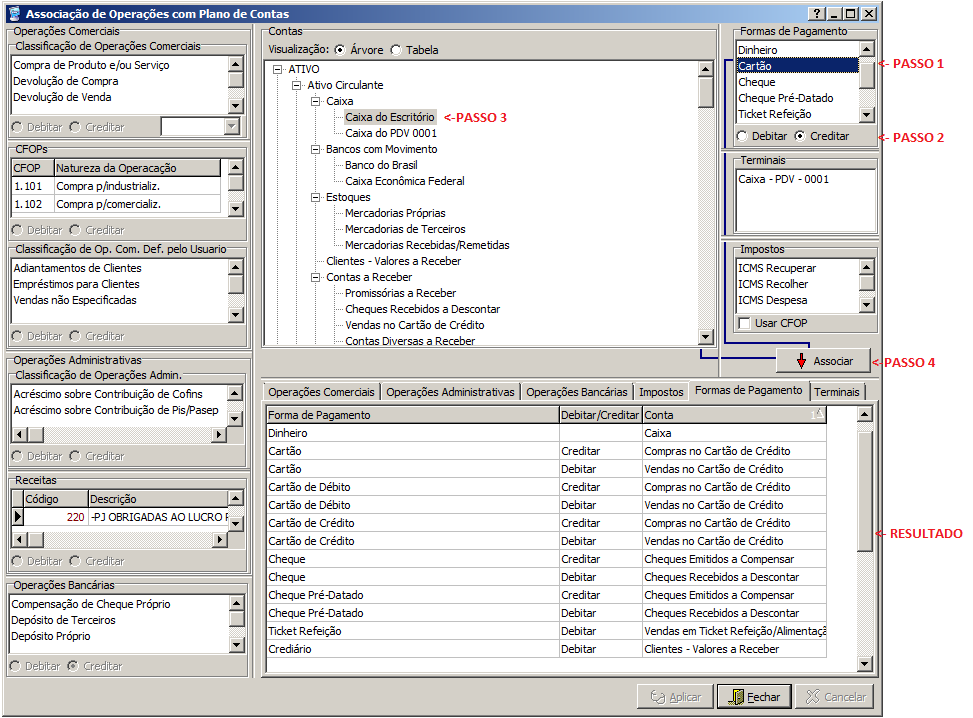Collapse the Bancos com Movimento node

click(316, 150)
